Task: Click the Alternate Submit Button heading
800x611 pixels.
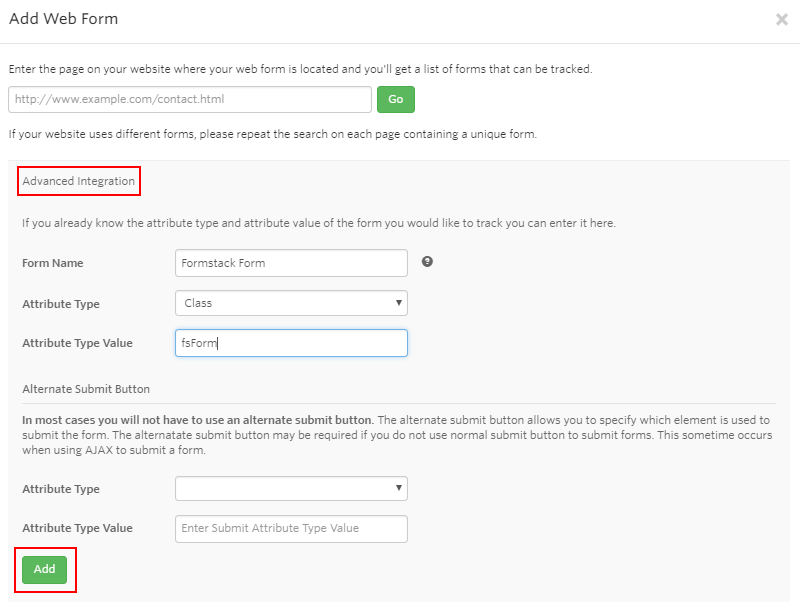Action: [x=85, y=388]
